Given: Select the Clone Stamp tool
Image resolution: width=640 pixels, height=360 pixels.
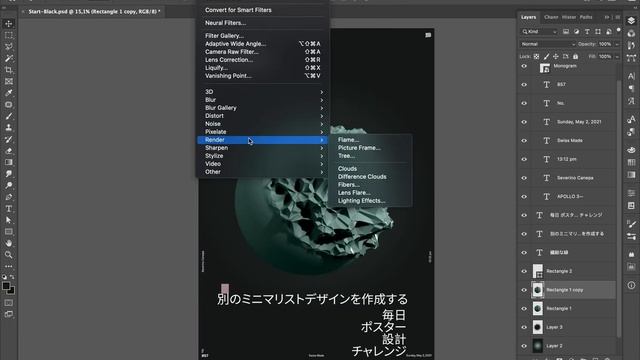Looking at the screenshot, I should coord(9,127).
